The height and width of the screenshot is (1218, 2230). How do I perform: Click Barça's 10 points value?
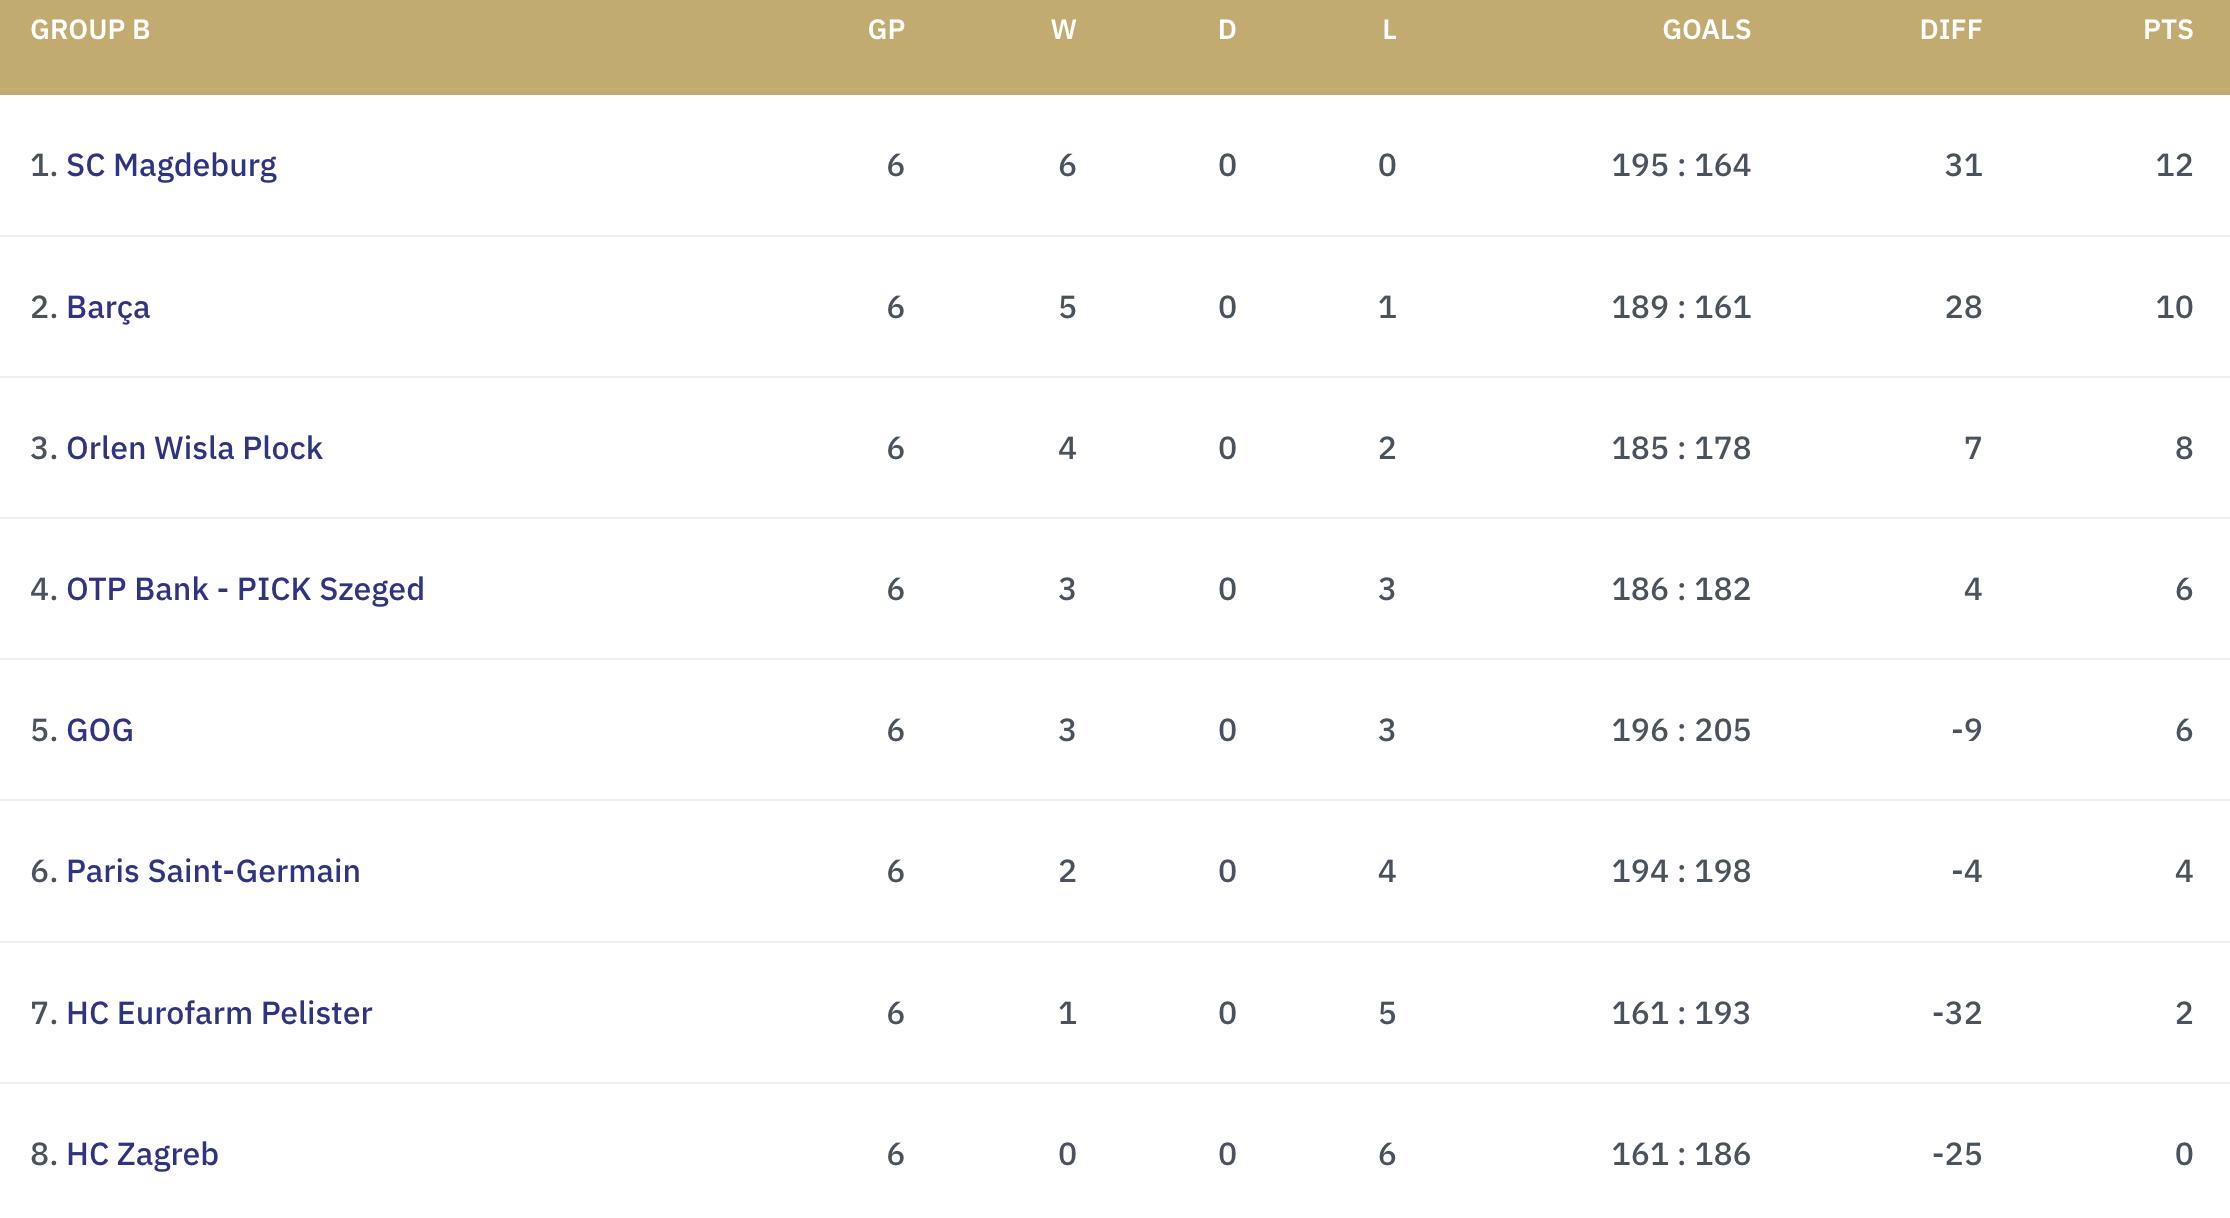2173,307
